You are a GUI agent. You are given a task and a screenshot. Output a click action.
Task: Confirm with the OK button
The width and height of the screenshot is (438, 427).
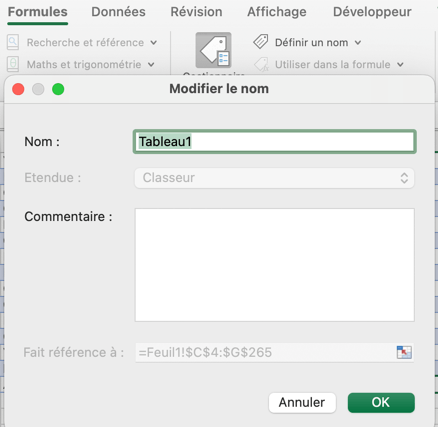(x=381, y=403)
